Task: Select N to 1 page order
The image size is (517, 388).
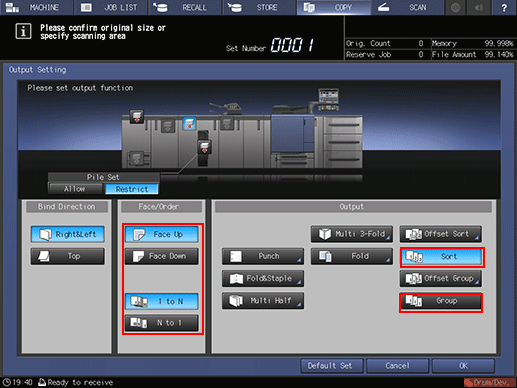Action: [x=162, y=323]
